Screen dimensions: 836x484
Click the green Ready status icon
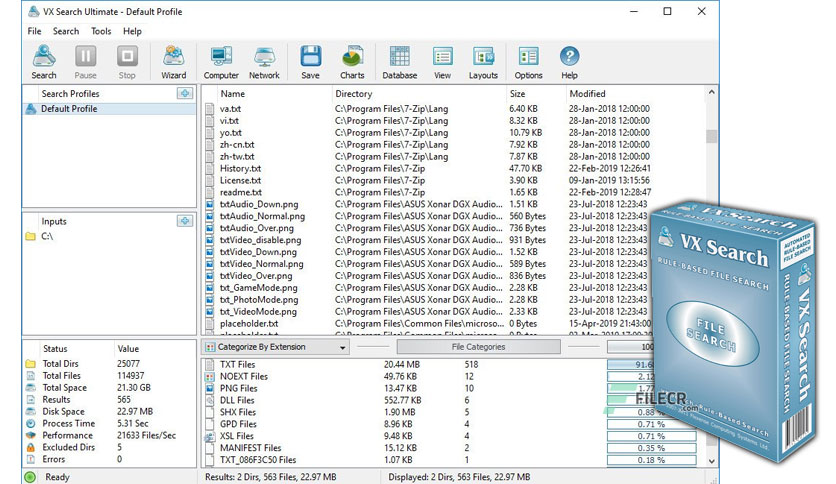30,477
